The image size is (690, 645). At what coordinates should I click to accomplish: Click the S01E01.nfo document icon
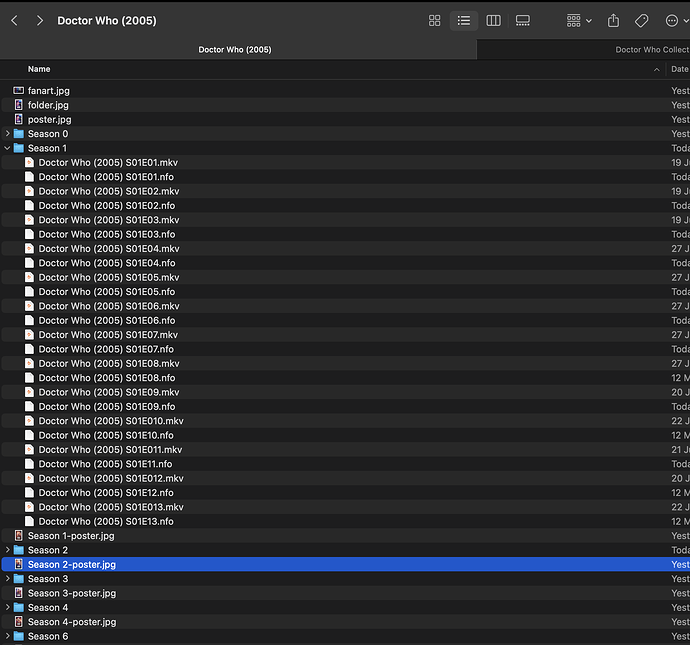point(29,177)
